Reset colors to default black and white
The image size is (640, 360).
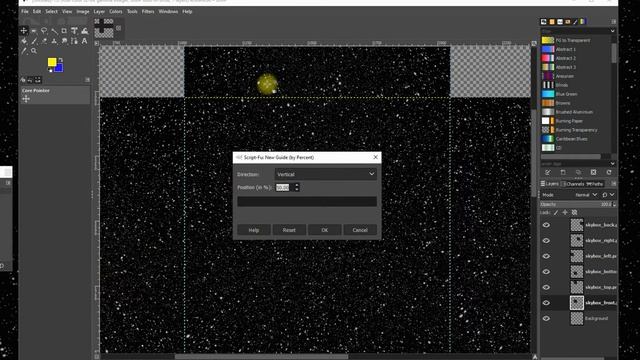tap(50, 70)
